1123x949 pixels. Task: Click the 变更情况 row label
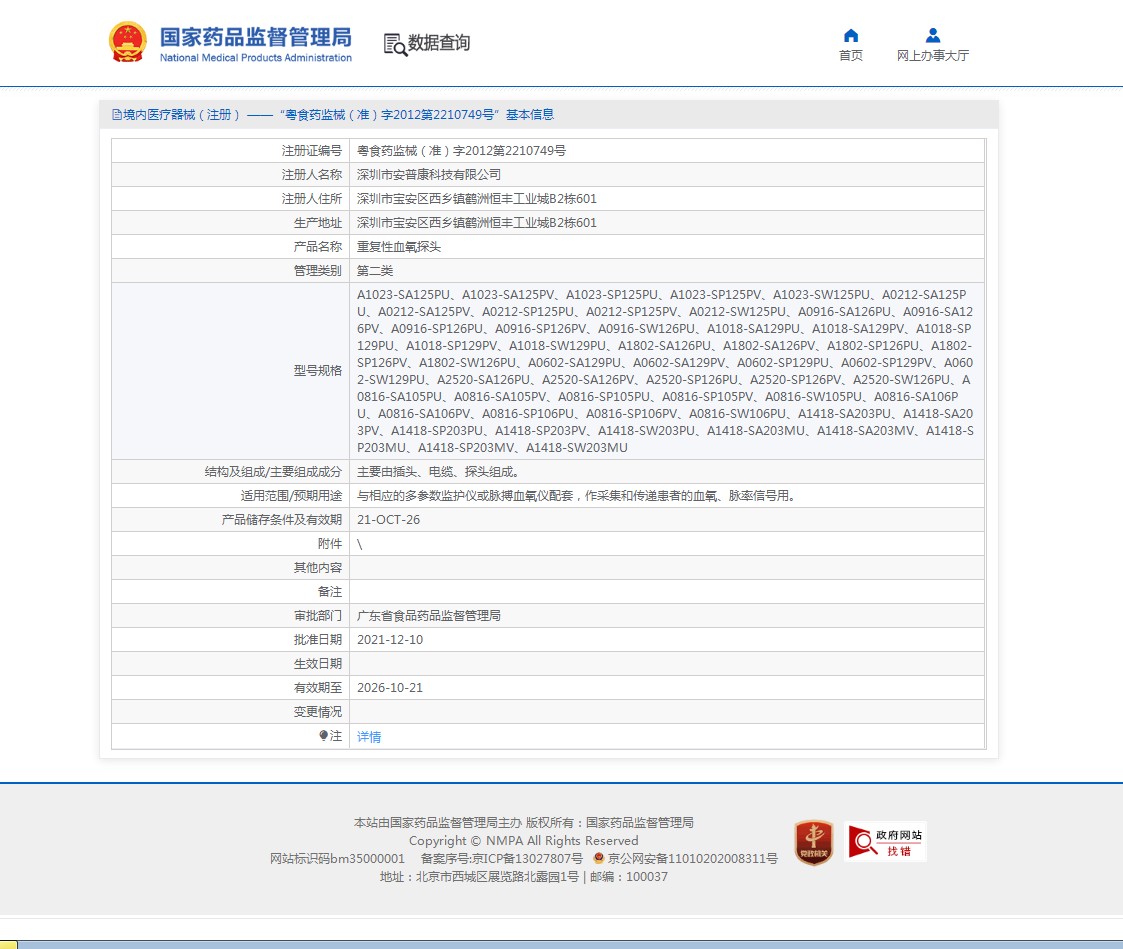(317, 712)
